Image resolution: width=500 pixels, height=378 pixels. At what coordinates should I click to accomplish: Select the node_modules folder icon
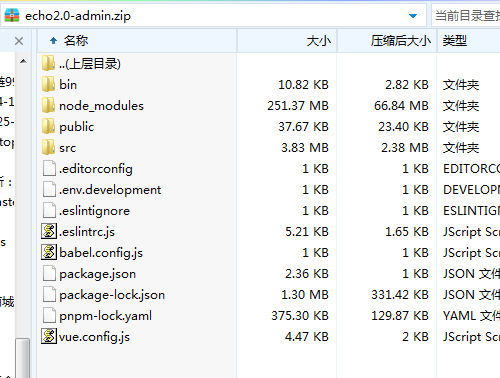click(x=49, y=105)
